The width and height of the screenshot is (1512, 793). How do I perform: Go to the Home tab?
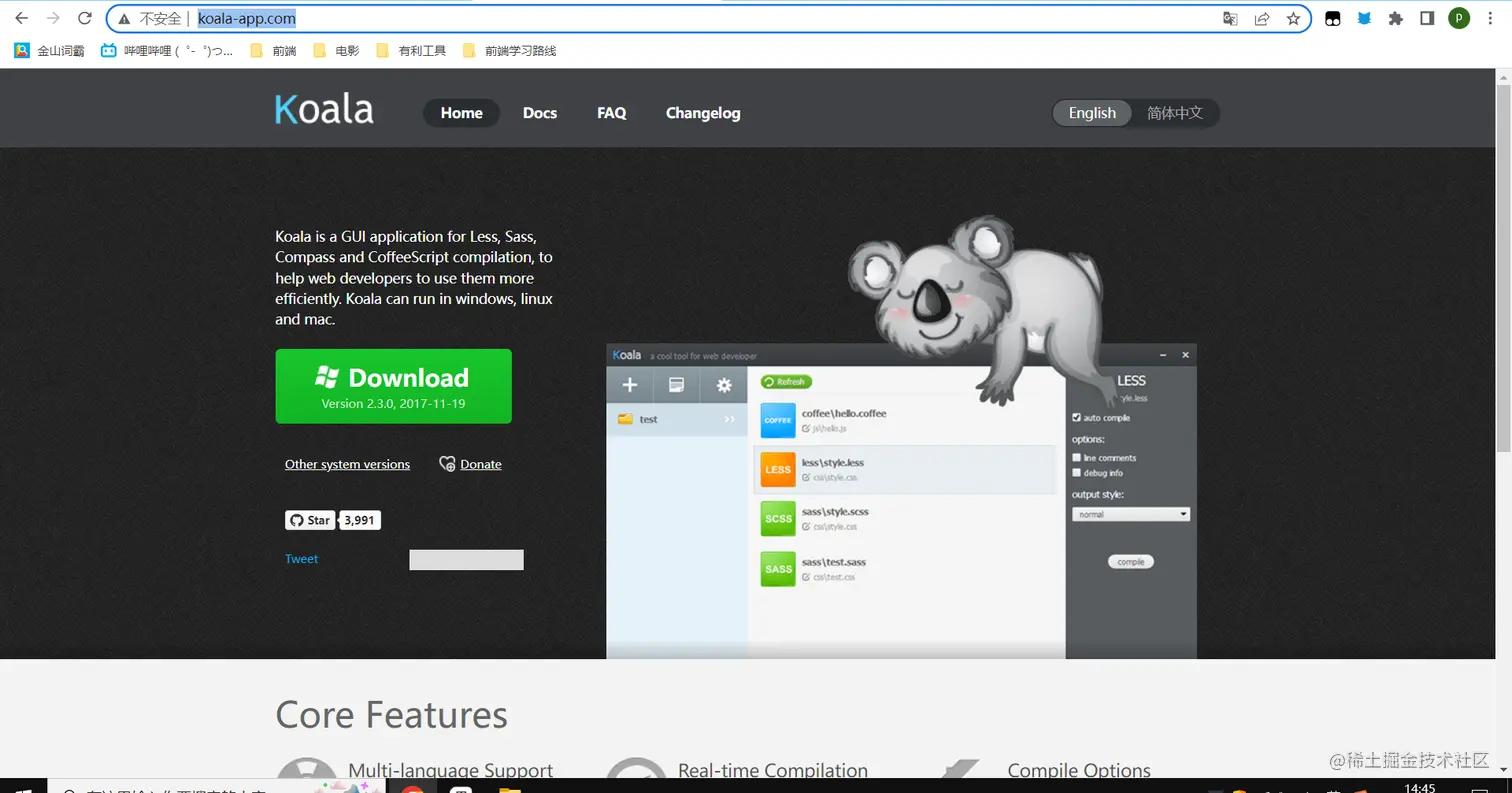click(x=462, y=113)
